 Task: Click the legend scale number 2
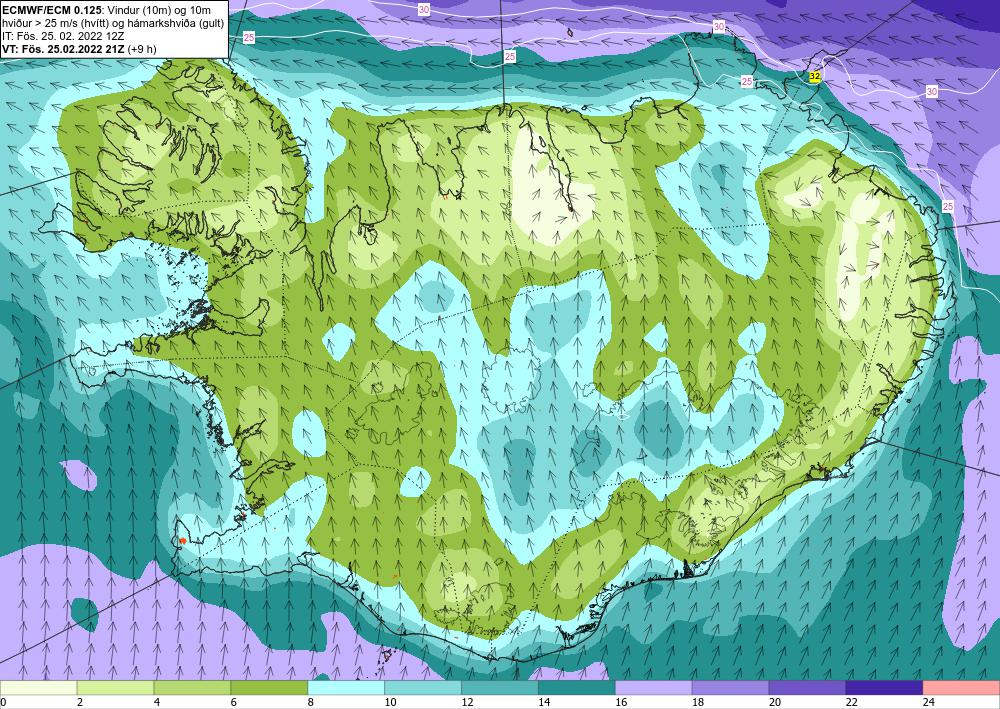click(80, 702)
